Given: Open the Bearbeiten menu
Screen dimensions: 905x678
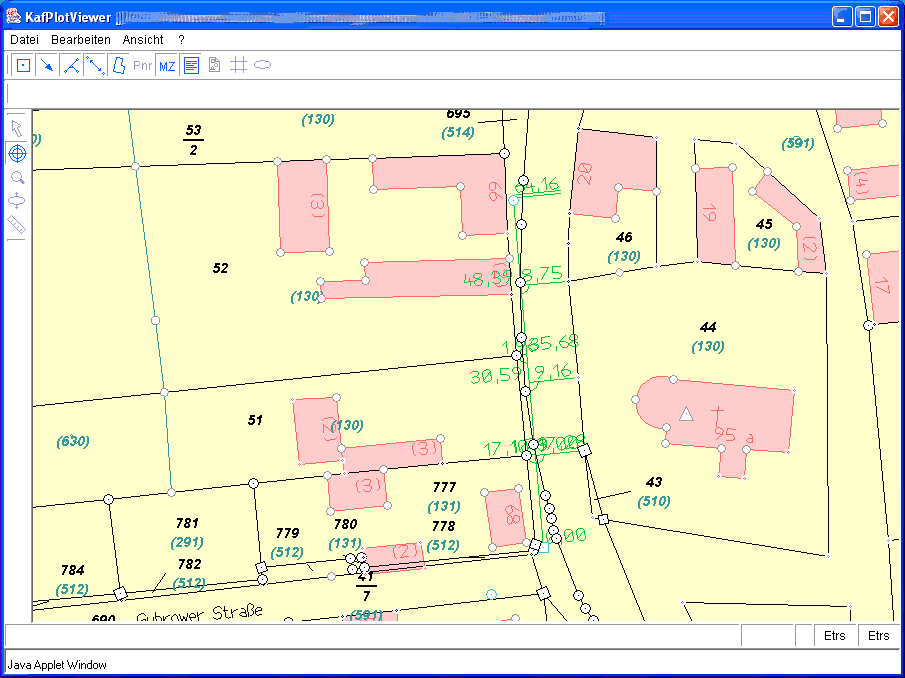Looking at the screenshot, I should point(81,39).
